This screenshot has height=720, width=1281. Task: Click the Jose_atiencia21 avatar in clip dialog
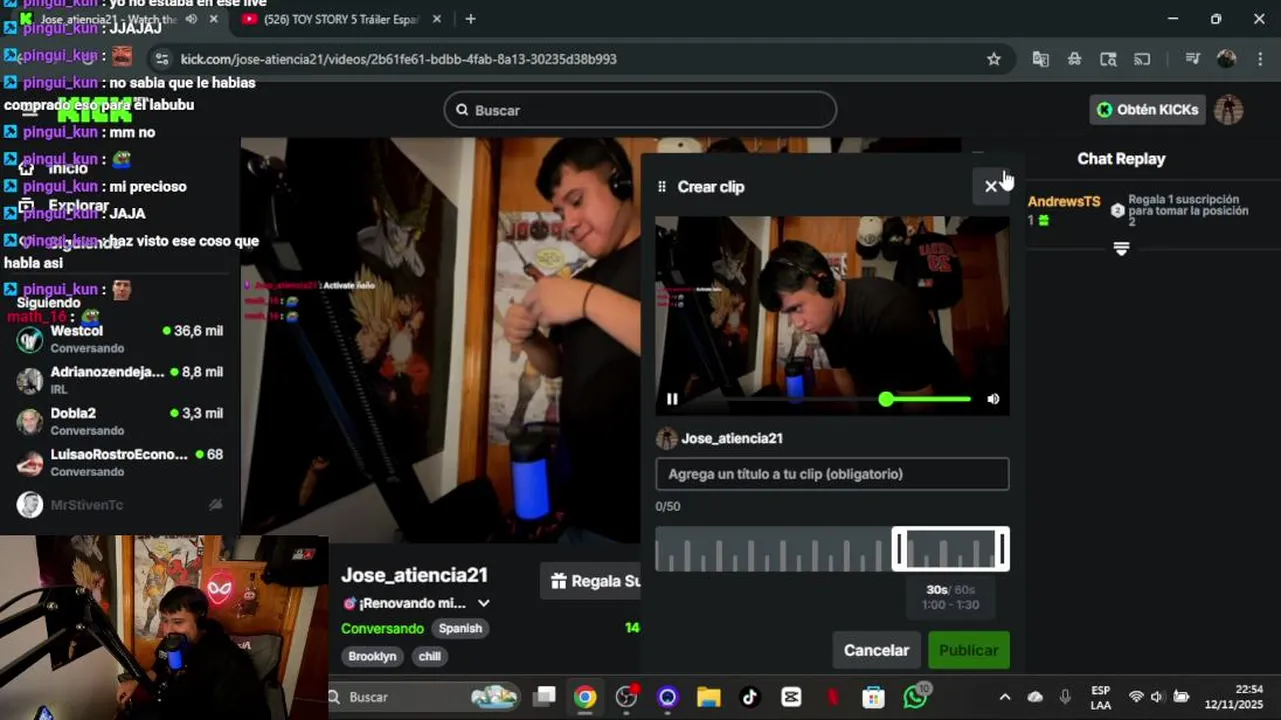pos(666,438)
